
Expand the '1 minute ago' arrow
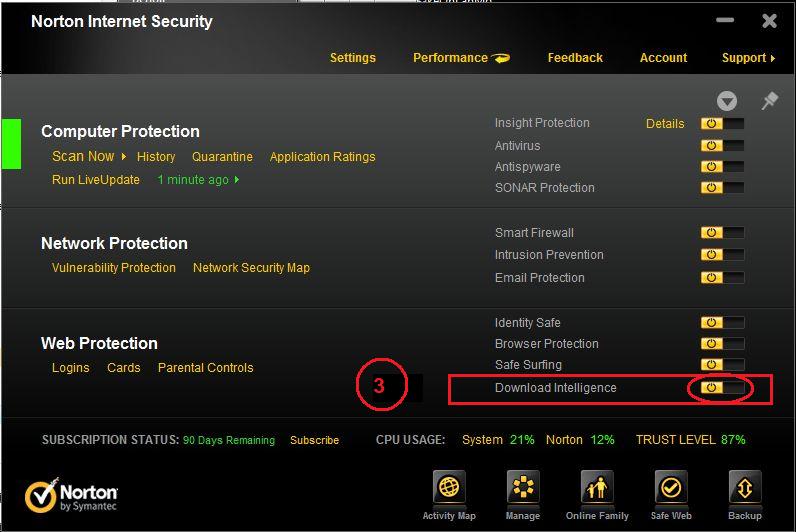pyautogui.click(x=237, y=180)
